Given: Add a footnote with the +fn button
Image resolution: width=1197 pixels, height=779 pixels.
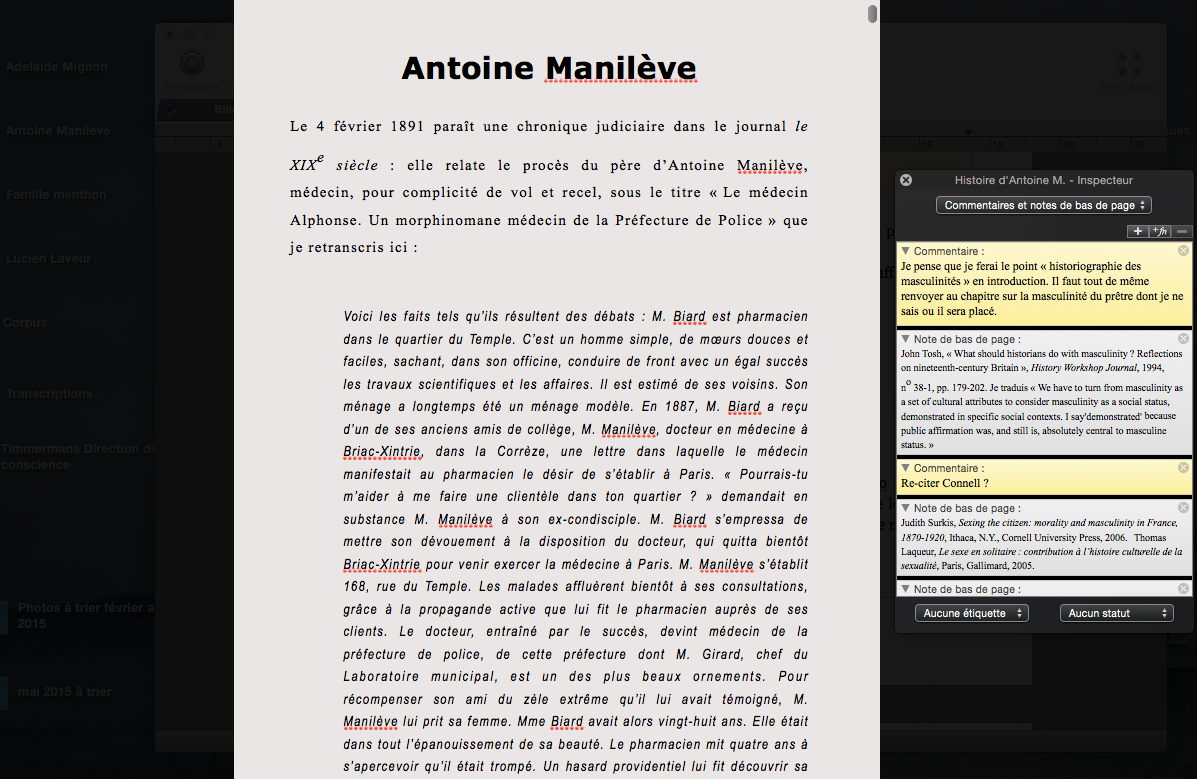Looking at the screenshot, I should [x=1160, y=231].
